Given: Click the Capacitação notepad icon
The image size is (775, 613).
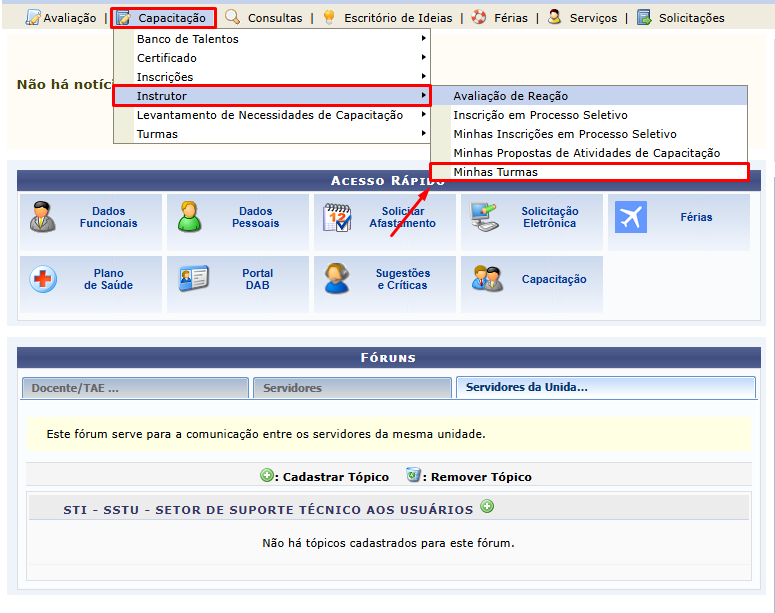Looking at the screenshot, I should (x=123, y=18).
